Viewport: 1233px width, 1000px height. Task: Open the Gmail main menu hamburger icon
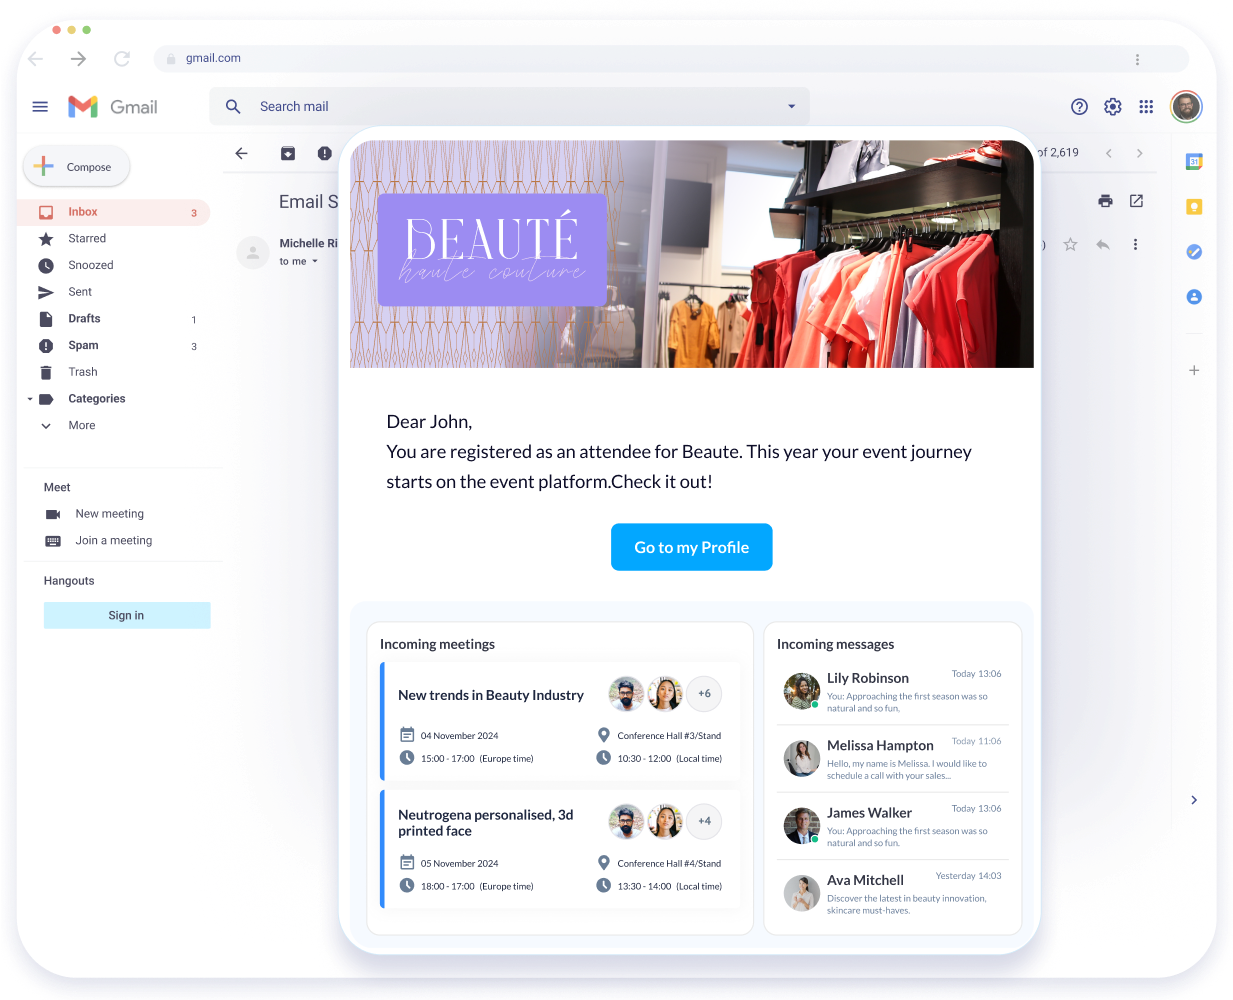tap(40, 107)
